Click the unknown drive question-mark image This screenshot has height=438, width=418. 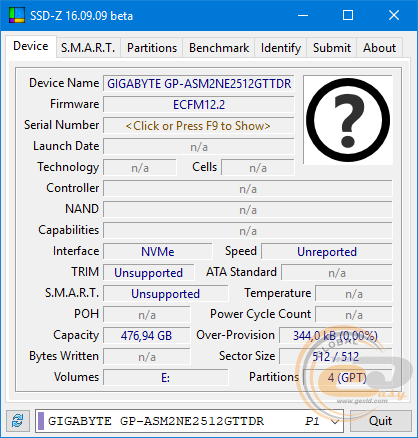pos(348,120)
